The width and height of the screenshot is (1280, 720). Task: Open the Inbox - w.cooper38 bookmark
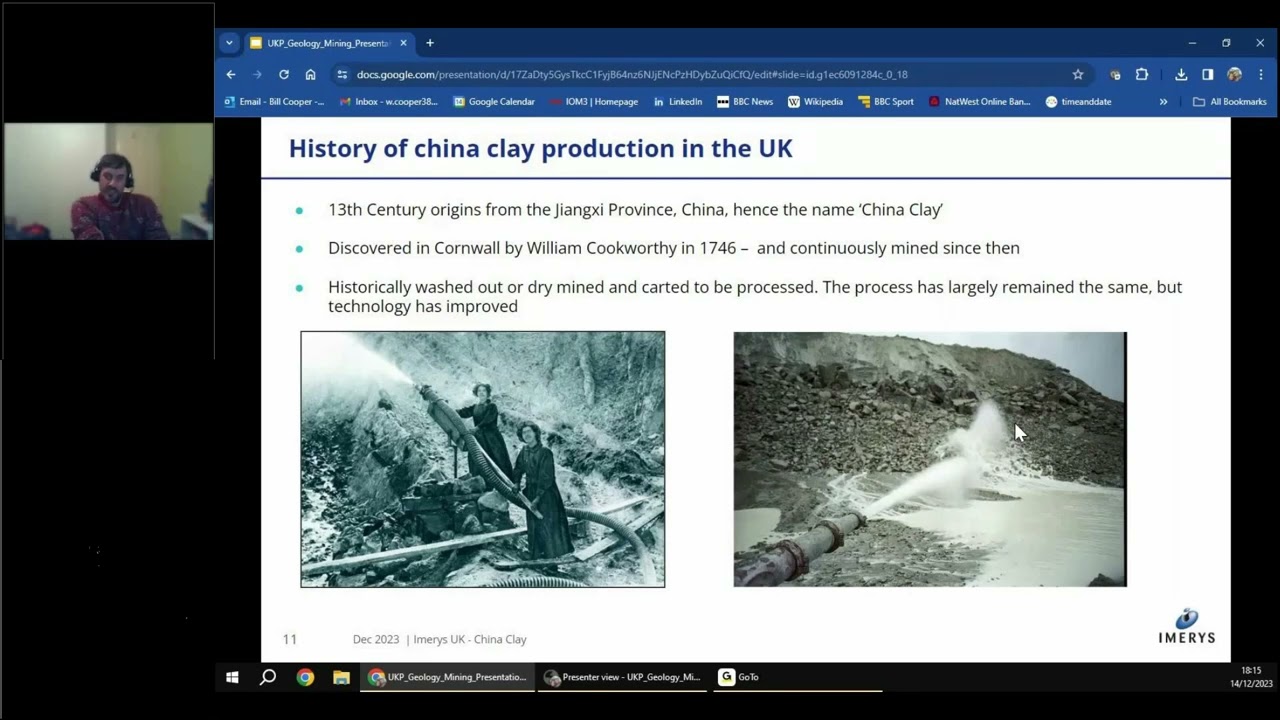click(389, 101)
